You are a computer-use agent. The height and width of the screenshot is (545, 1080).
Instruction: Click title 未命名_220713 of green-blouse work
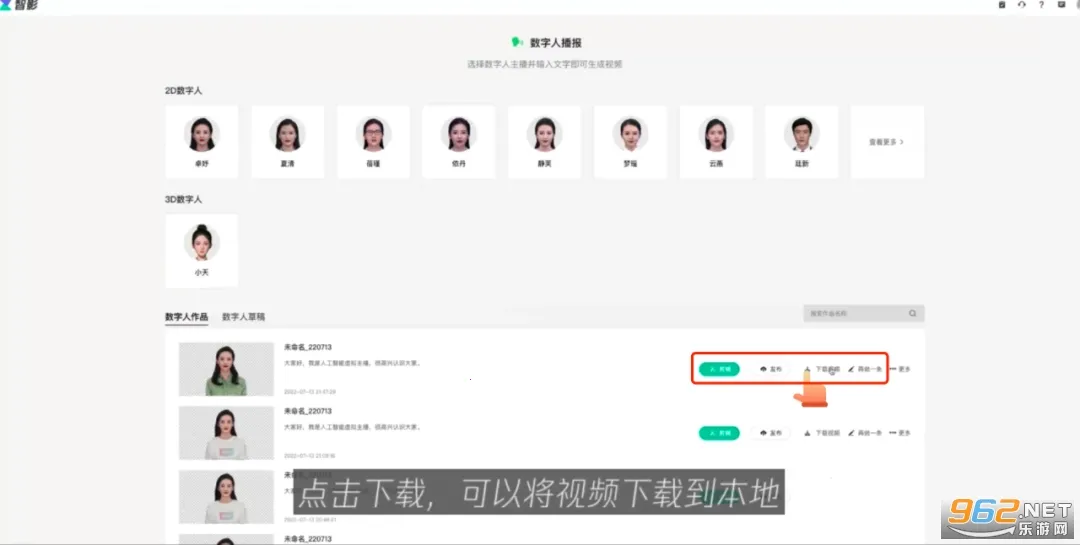tap(308, 347)
